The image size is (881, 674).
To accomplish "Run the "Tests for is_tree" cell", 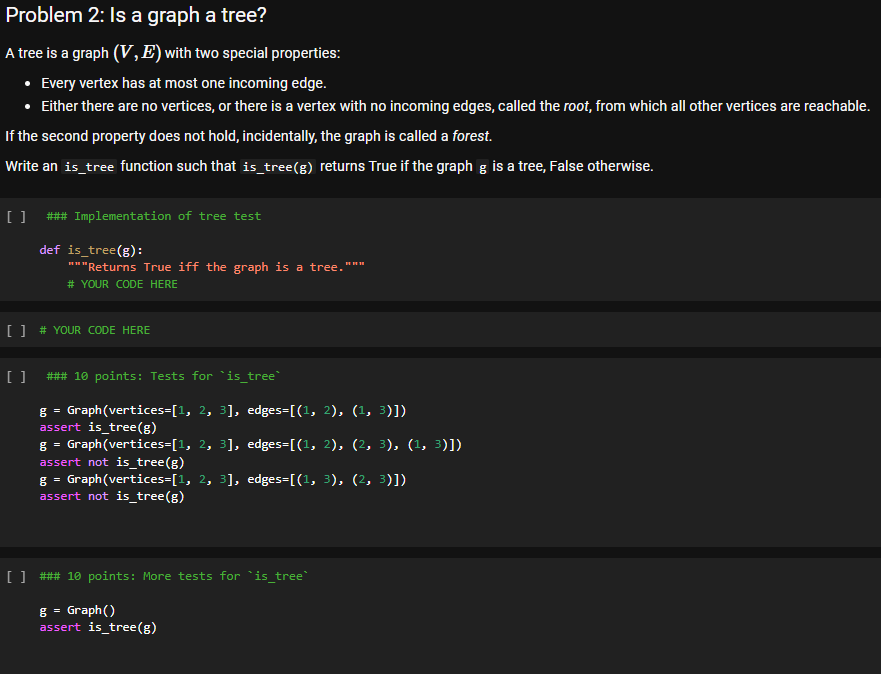I will [14, 376].
